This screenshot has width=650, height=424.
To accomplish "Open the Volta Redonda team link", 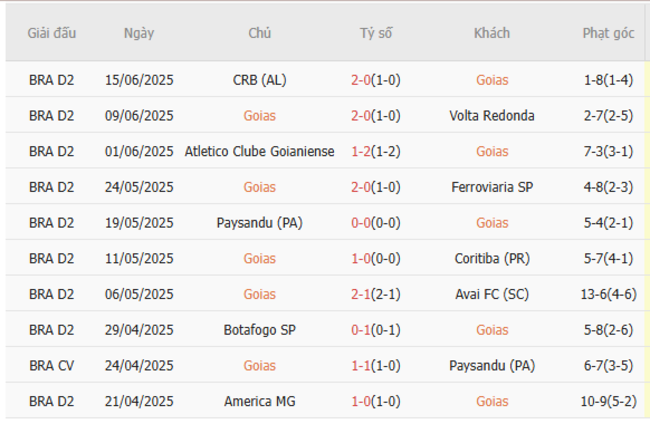I will pos(492,116).
